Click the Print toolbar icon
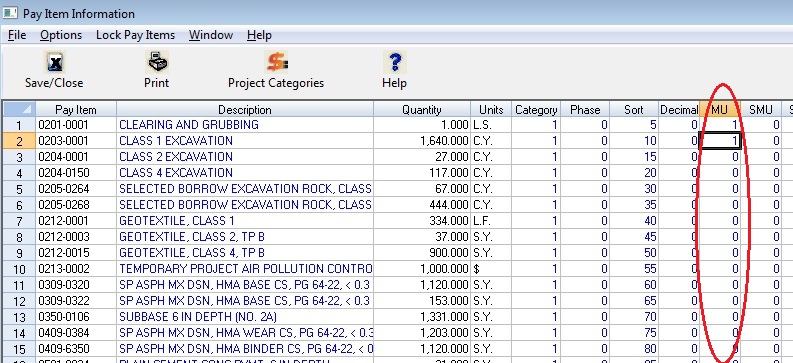Viewport: 793px width, 363px height. click(157, 63)
